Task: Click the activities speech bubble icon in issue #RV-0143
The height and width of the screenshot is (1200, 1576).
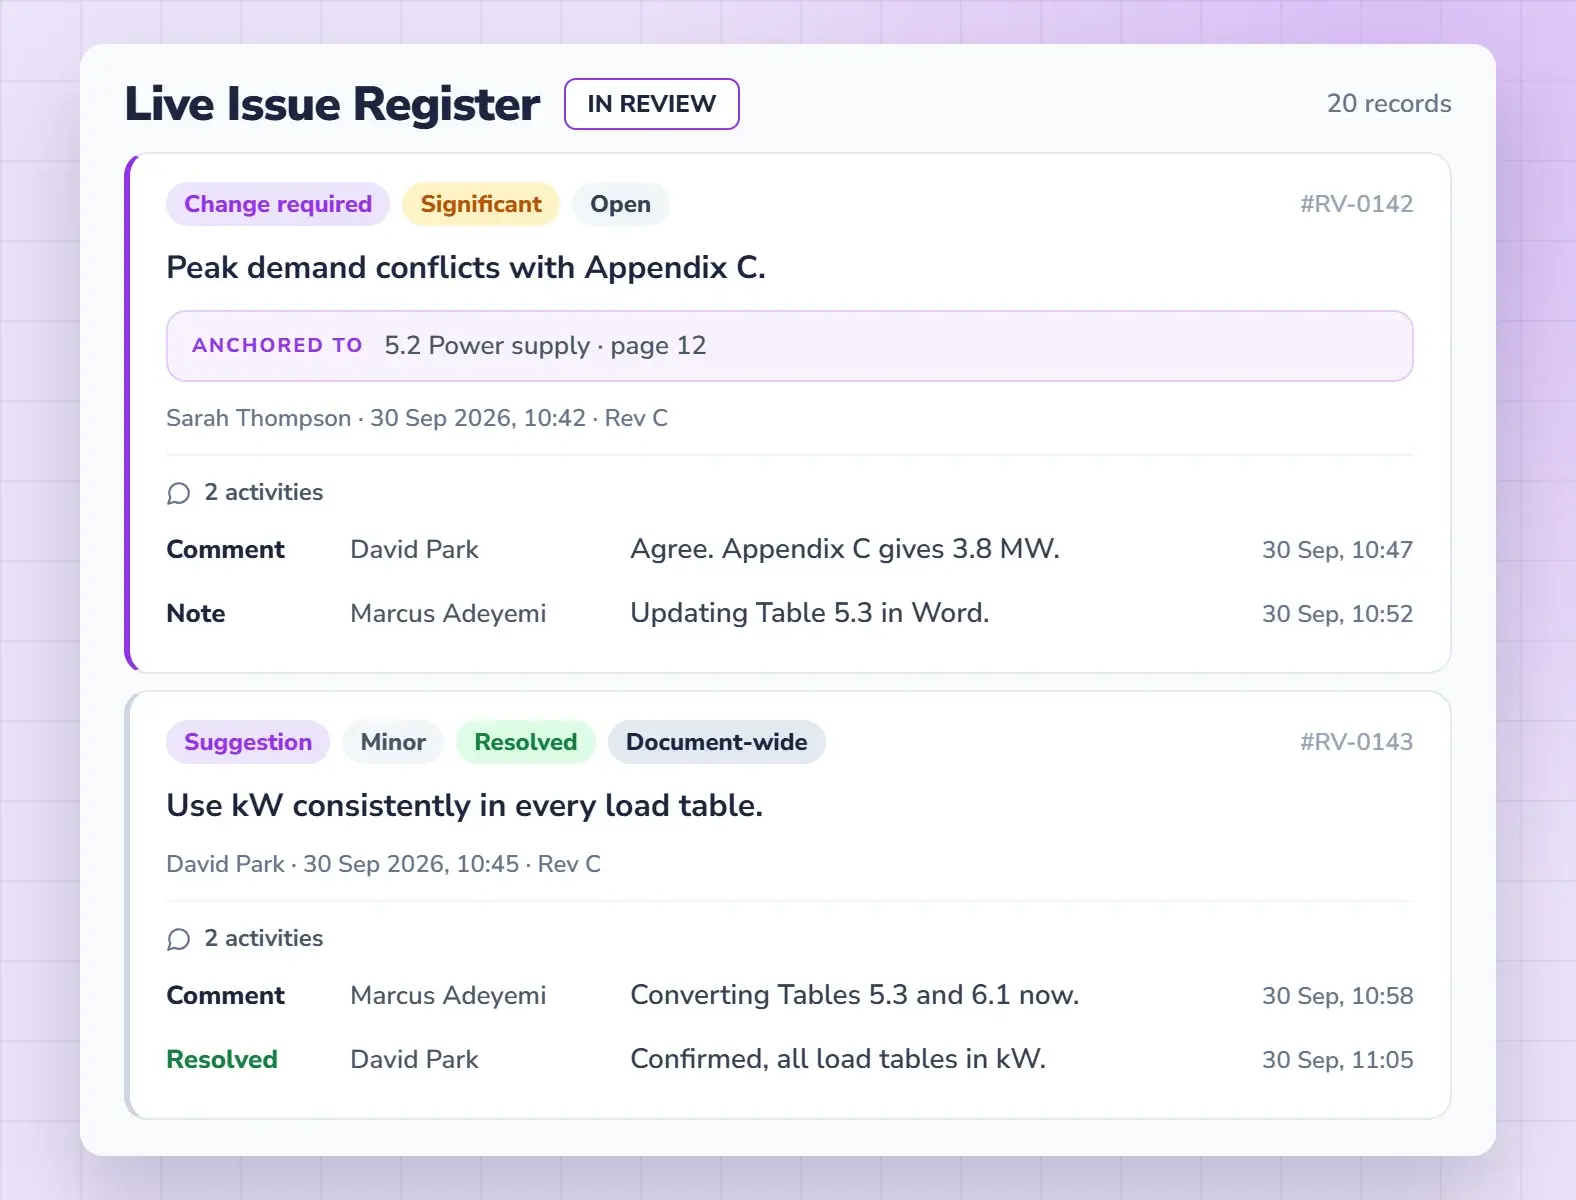Action: pyautogui.click(x=179, y=939)
